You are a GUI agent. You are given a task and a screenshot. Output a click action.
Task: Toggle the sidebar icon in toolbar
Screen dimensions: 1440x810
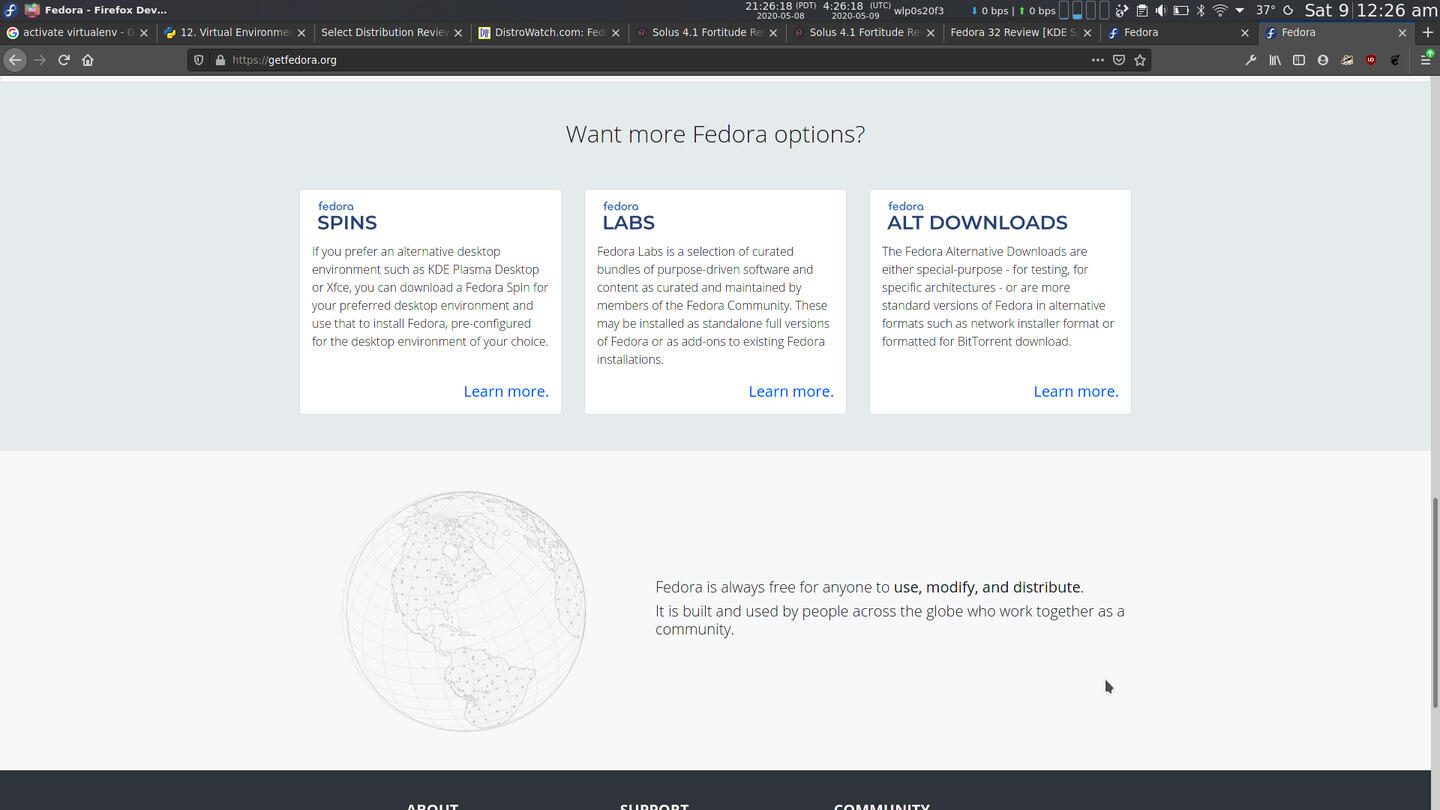click(1299, 60)
